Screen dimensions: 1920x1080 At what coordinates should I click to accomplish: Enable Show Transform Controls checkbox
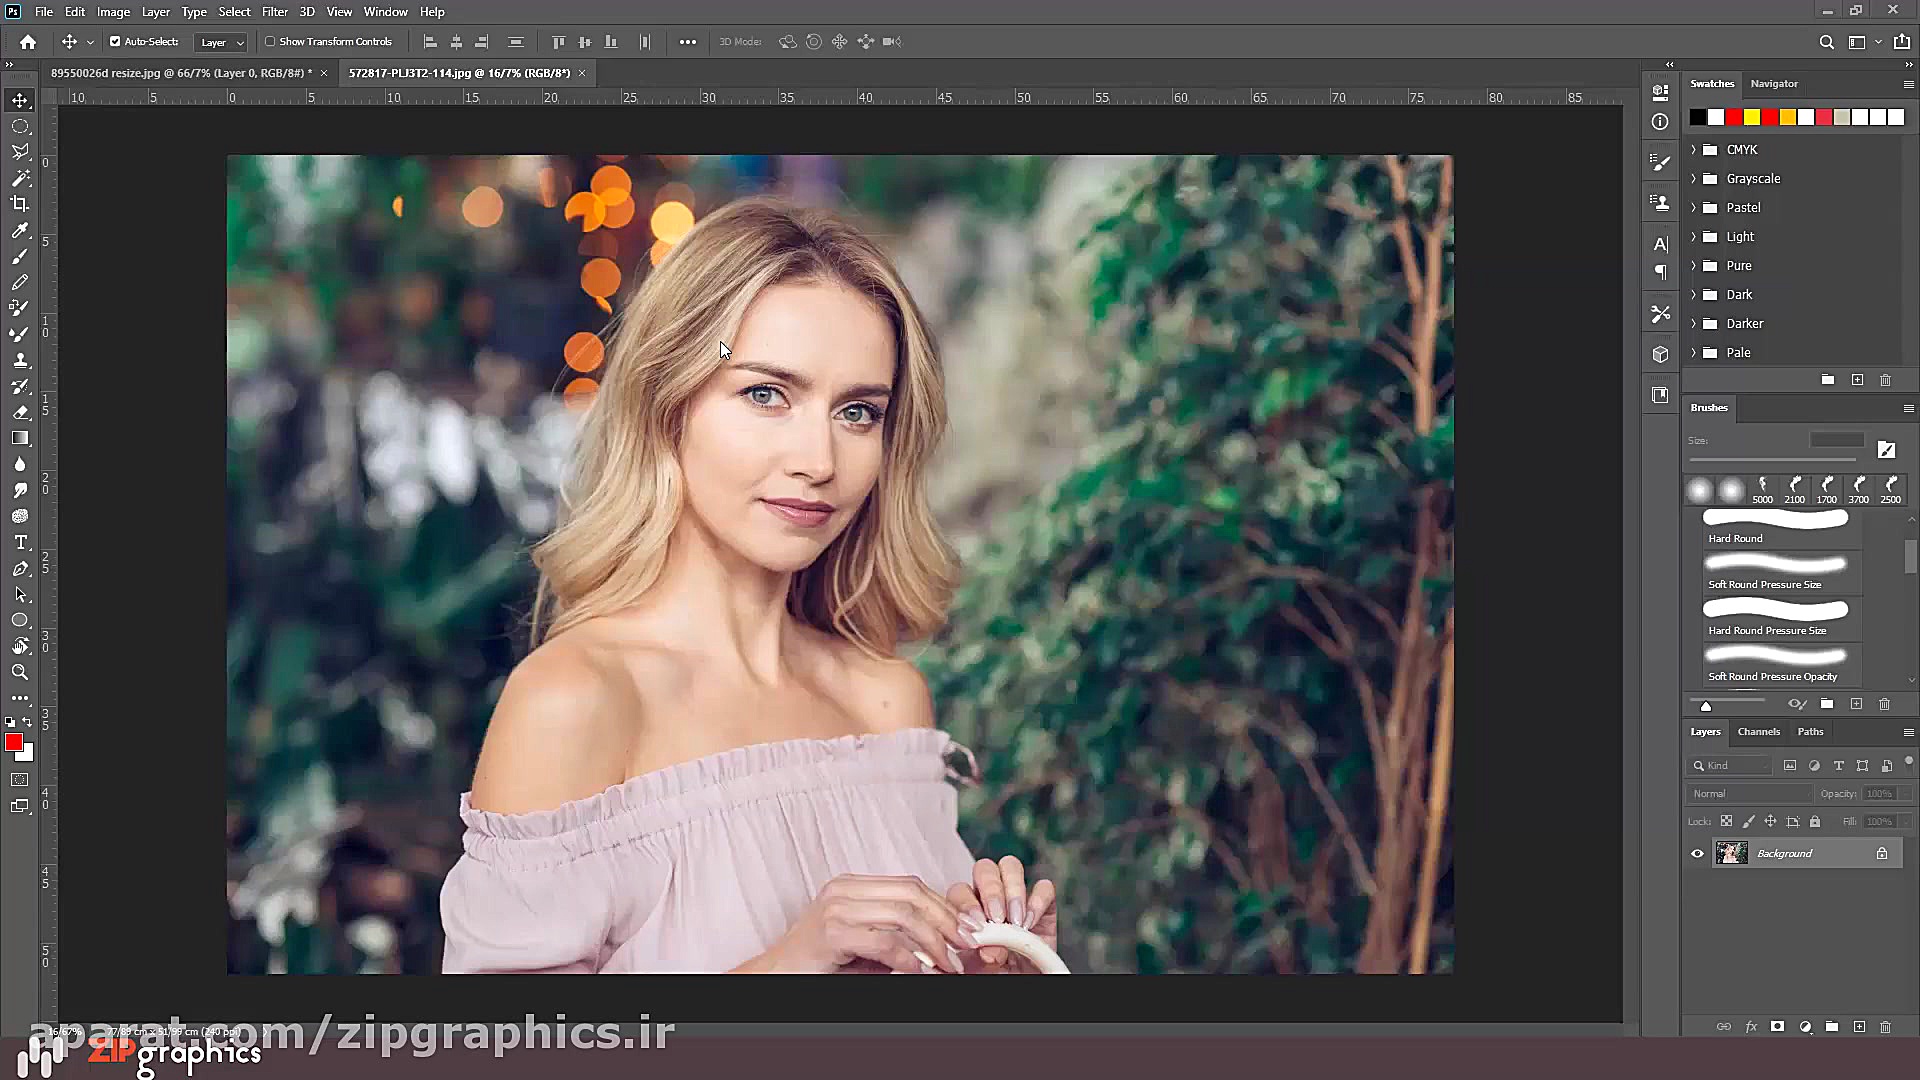click(270, 42)
